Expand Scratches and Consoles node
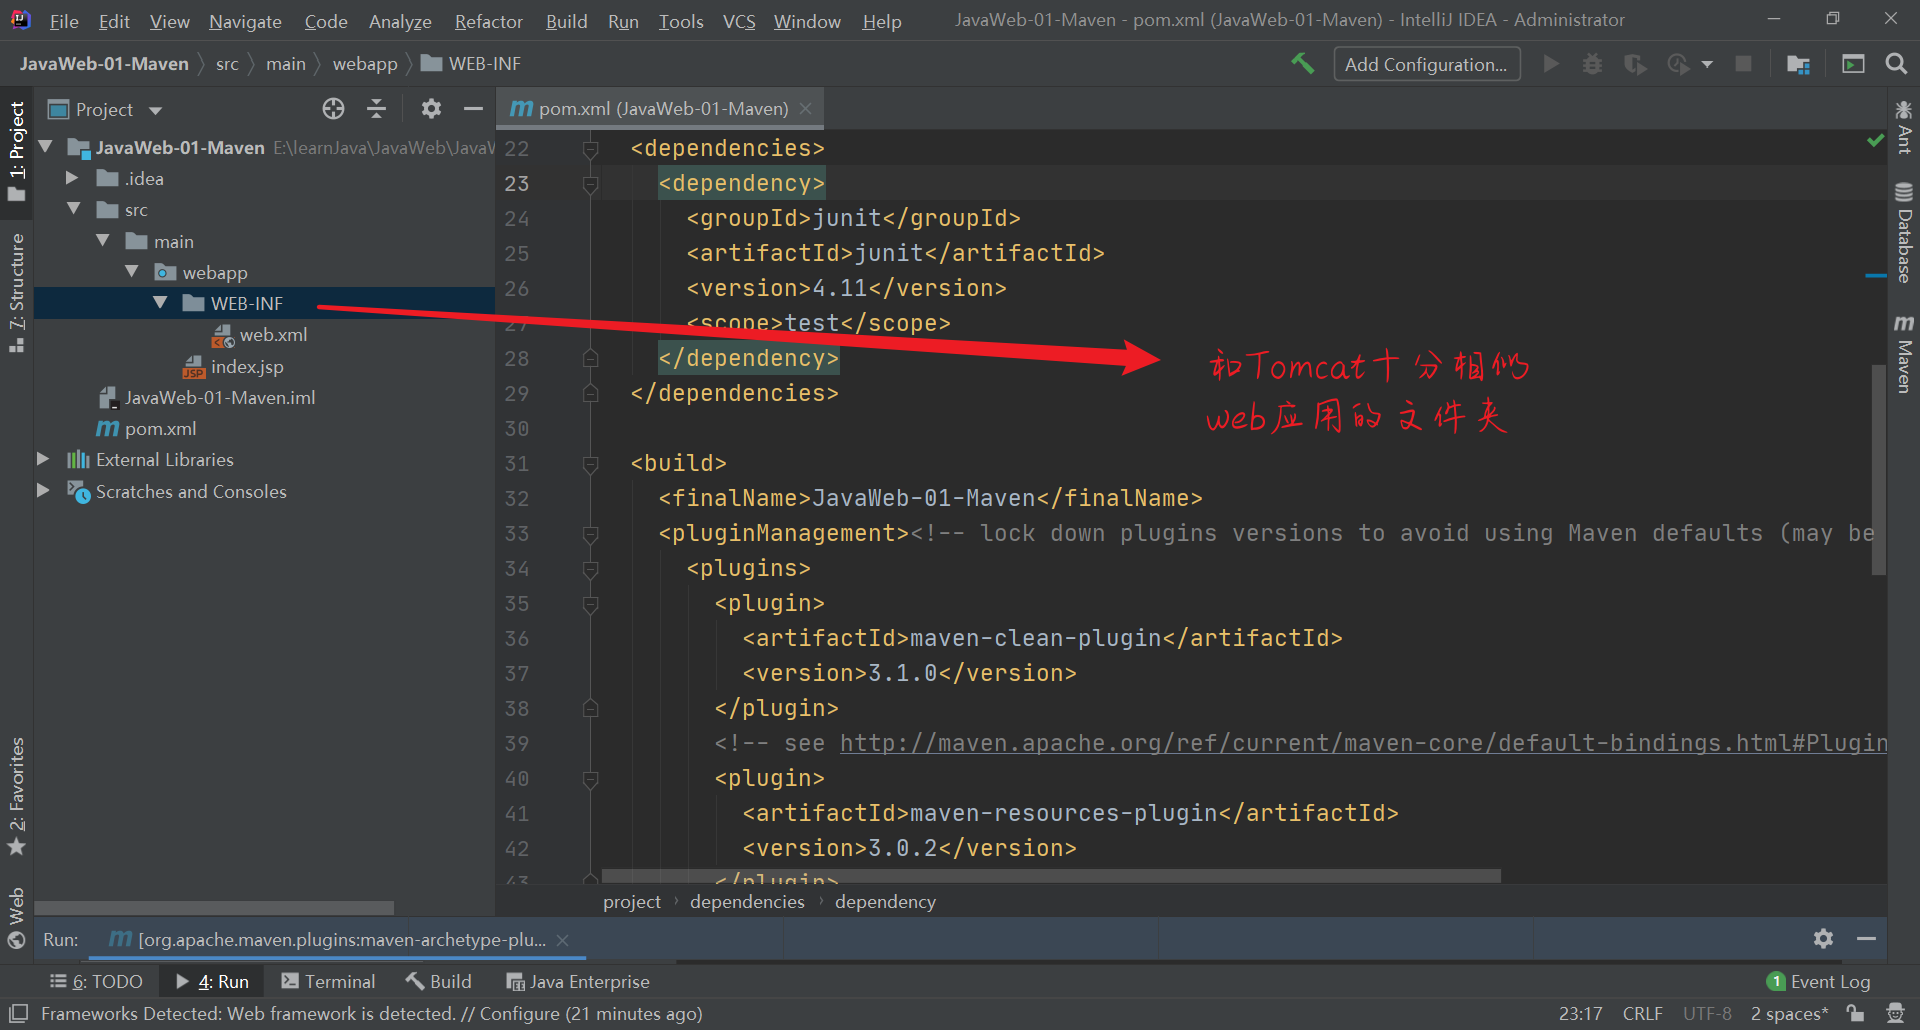 coord(43,491)
